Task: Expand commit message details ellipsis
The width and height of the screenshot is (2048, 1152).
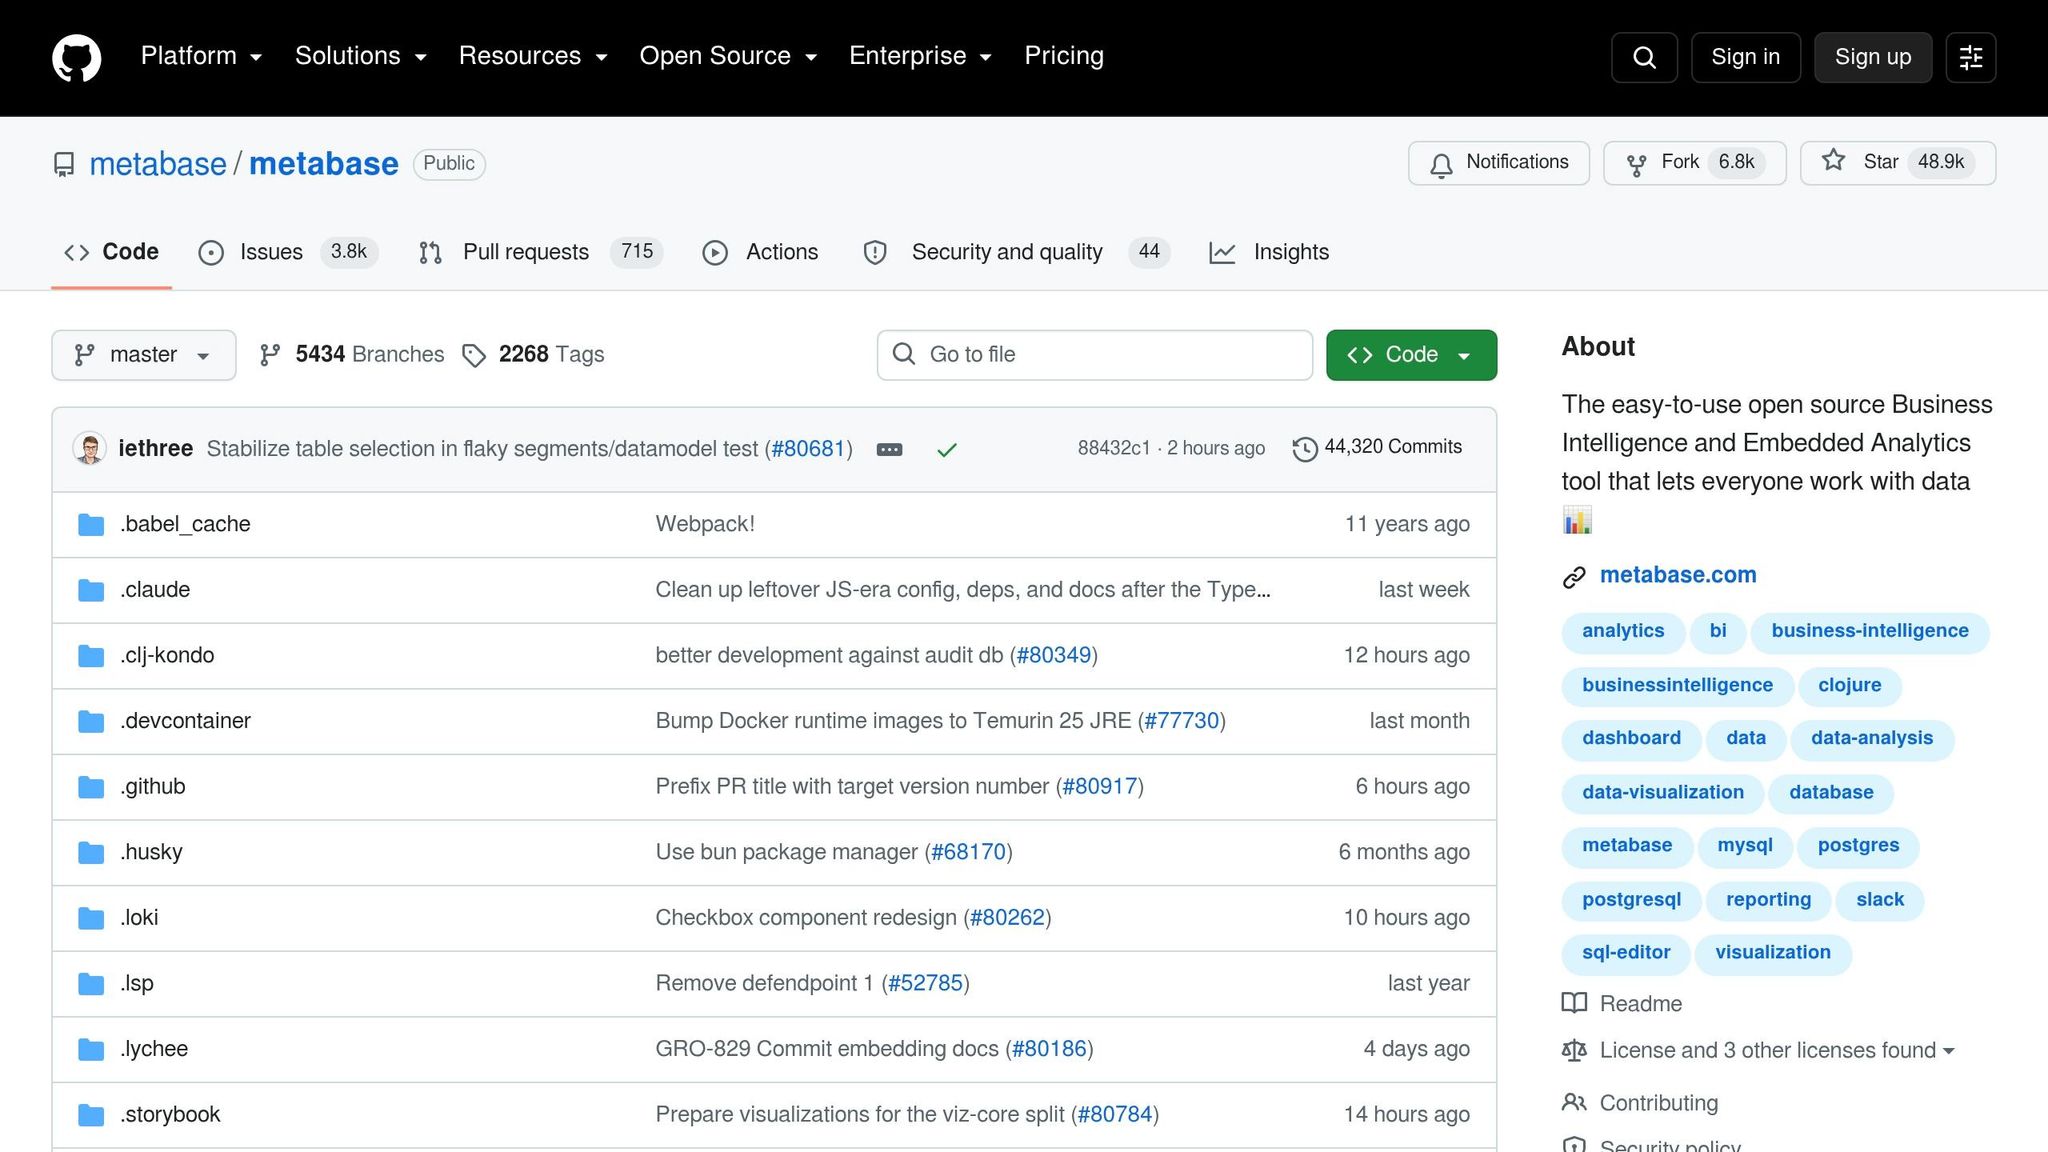Action: (x=889, y=450)
